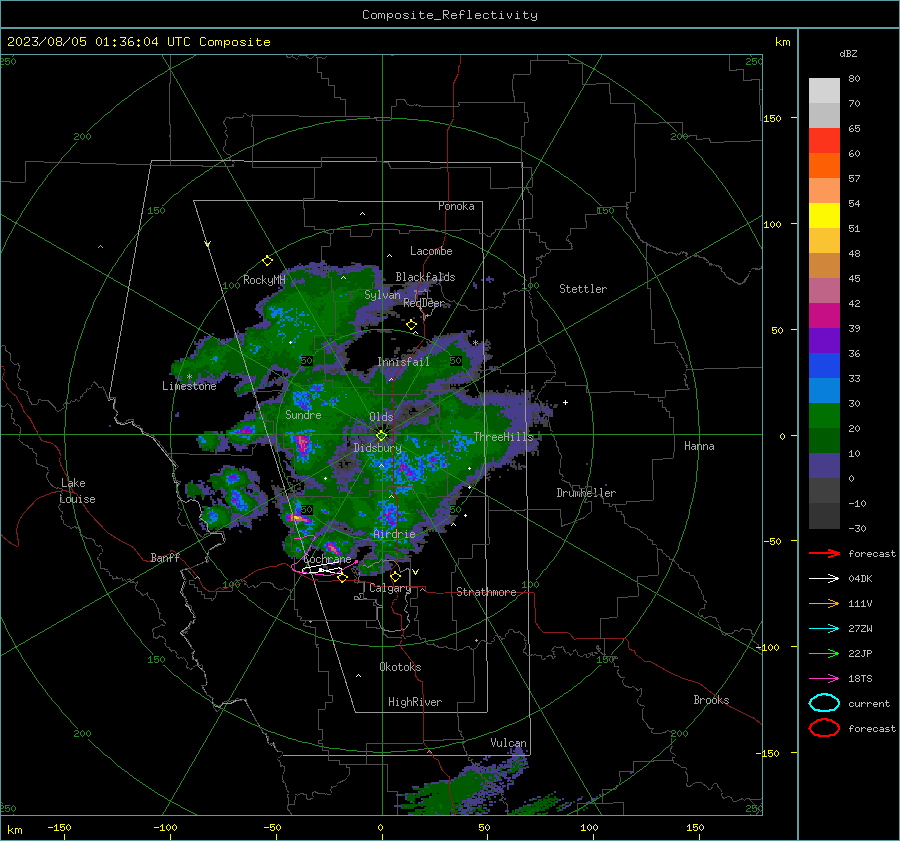Select the light gray 80 dBZ legend swatch
The image size is (900, 841).
click(x=824, y=90)
